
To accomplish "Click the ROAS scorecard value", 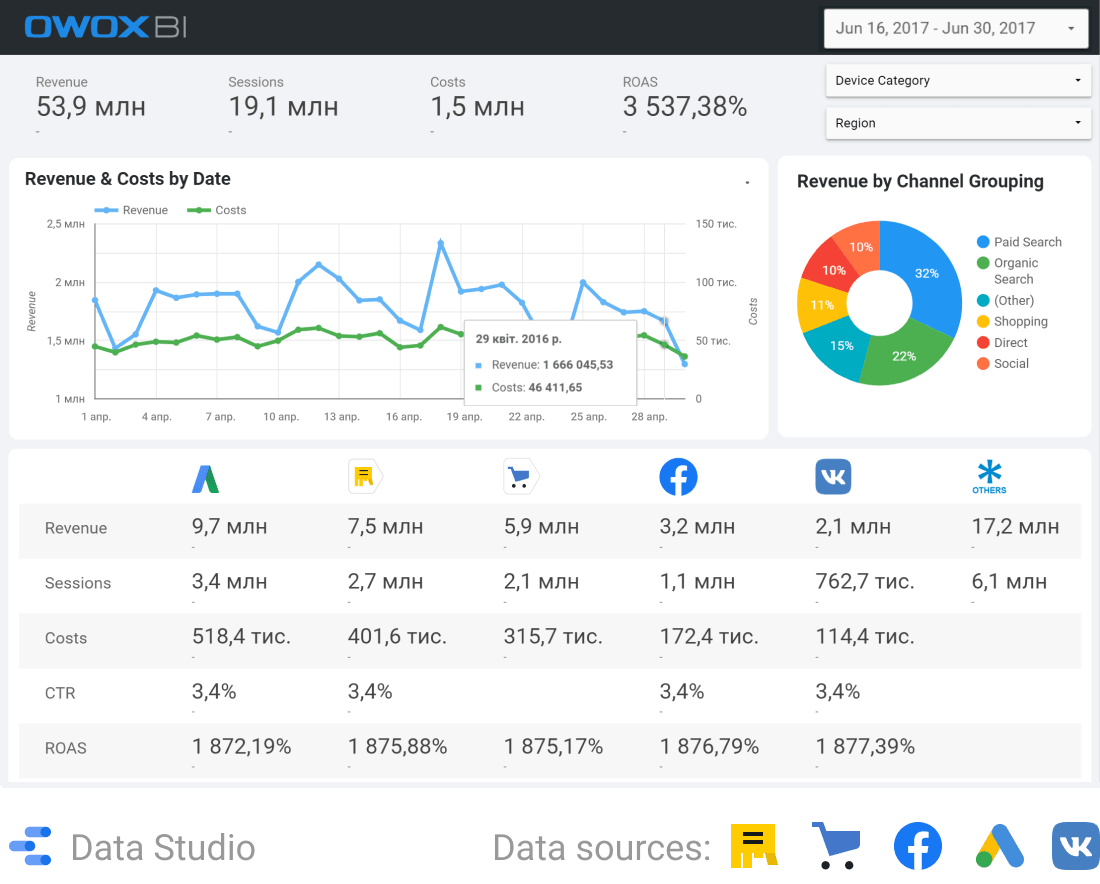I will pos(685,107).
